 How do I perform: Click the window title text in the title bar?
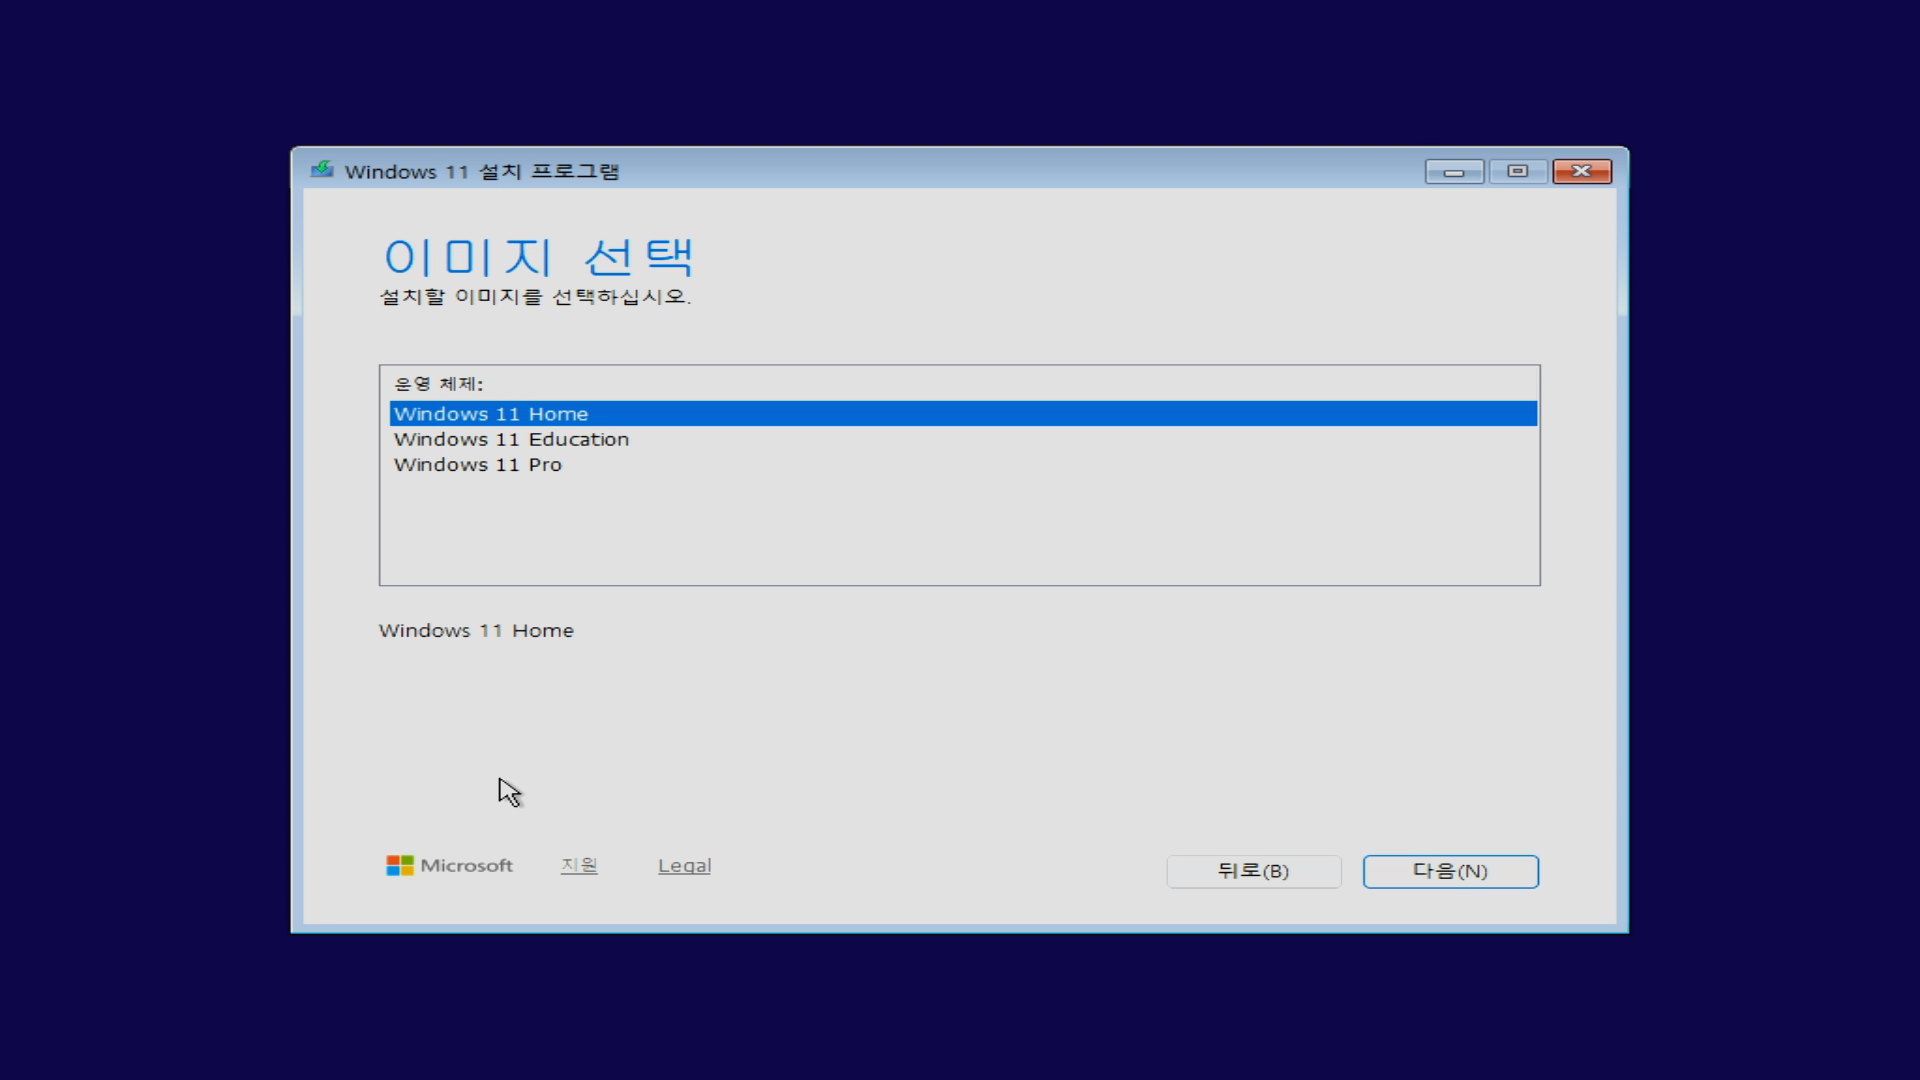pos(482,172)
